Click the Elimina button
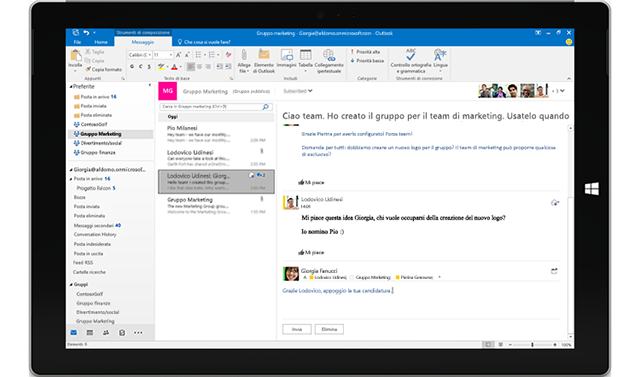640x377 pixels. click(329, 329)
